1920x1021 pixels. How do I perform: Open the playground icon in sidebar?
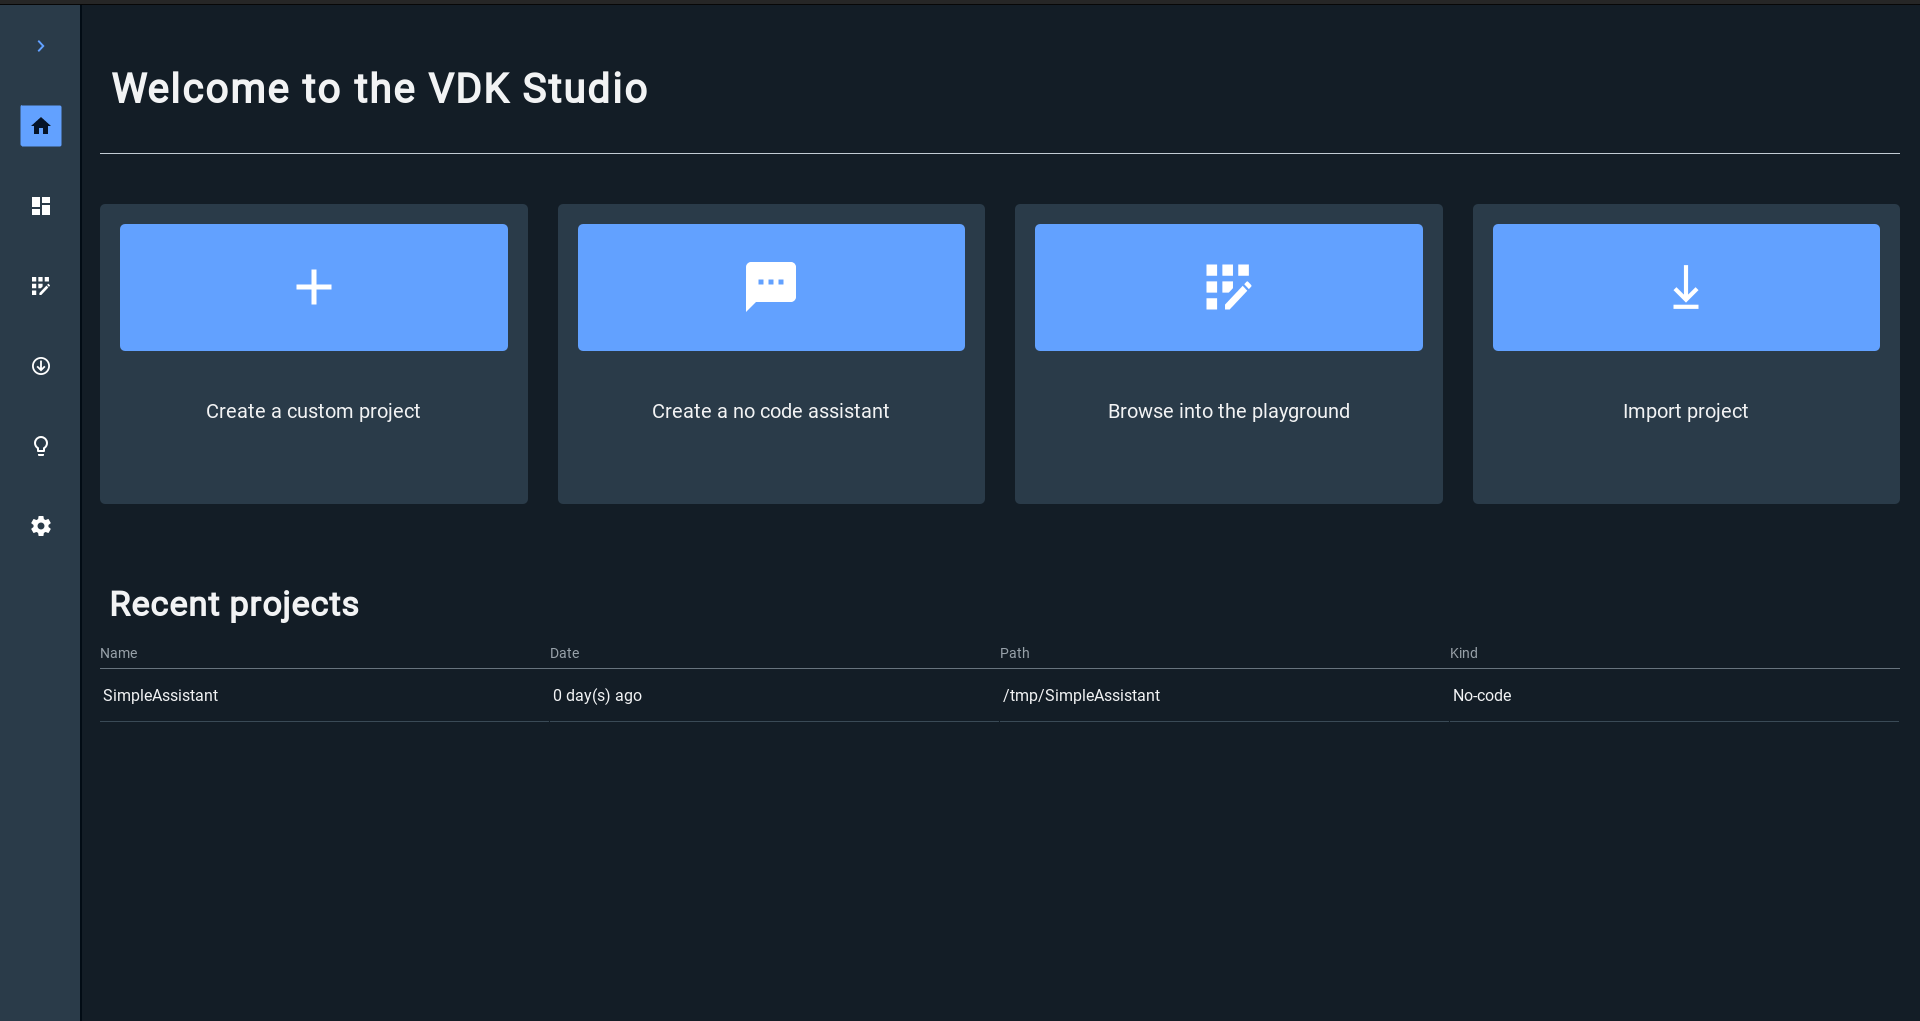click(41, 286)
